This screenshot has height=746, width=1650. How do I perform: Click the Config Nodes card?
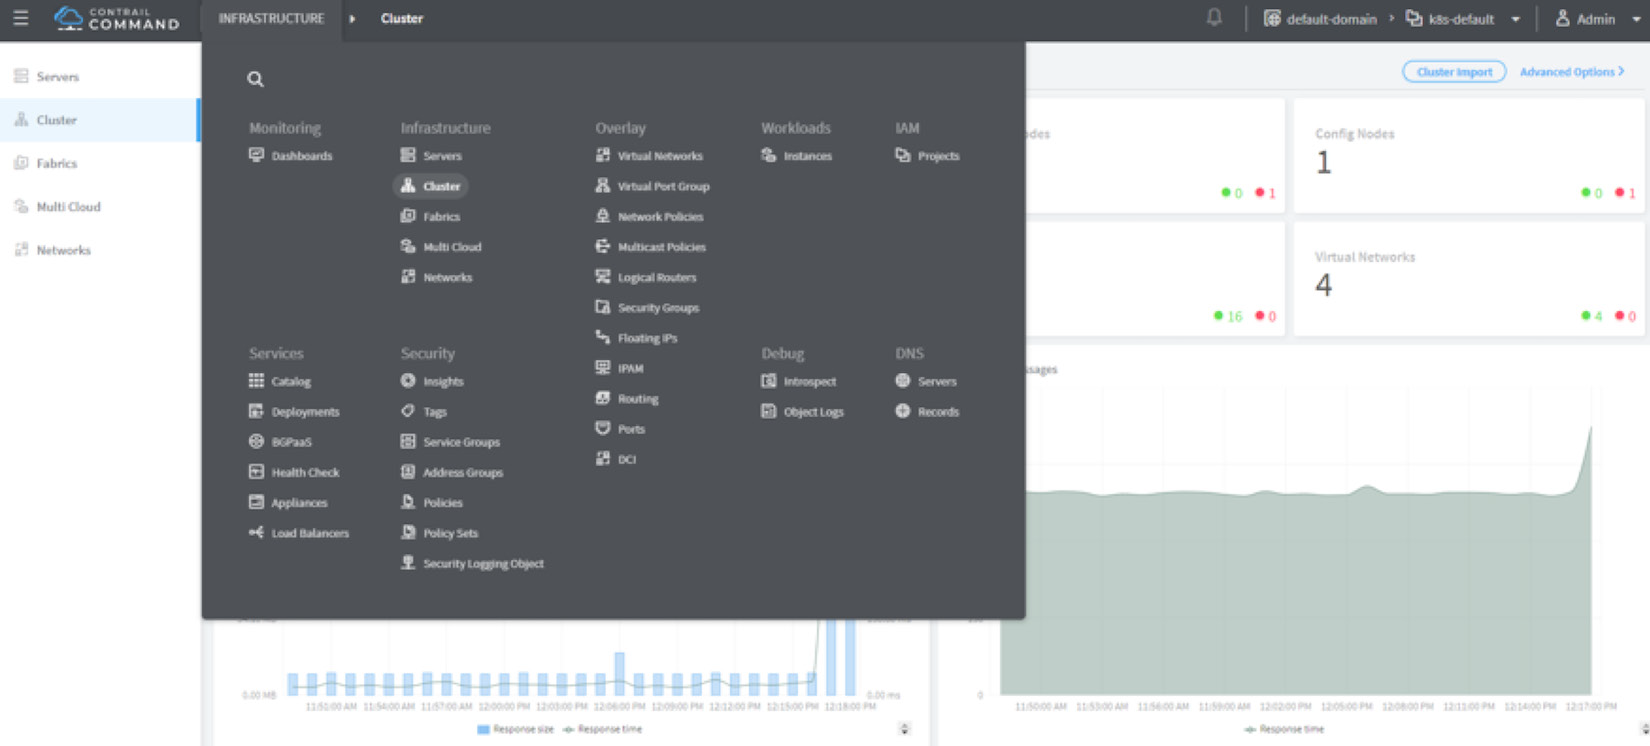[1469, 156]
